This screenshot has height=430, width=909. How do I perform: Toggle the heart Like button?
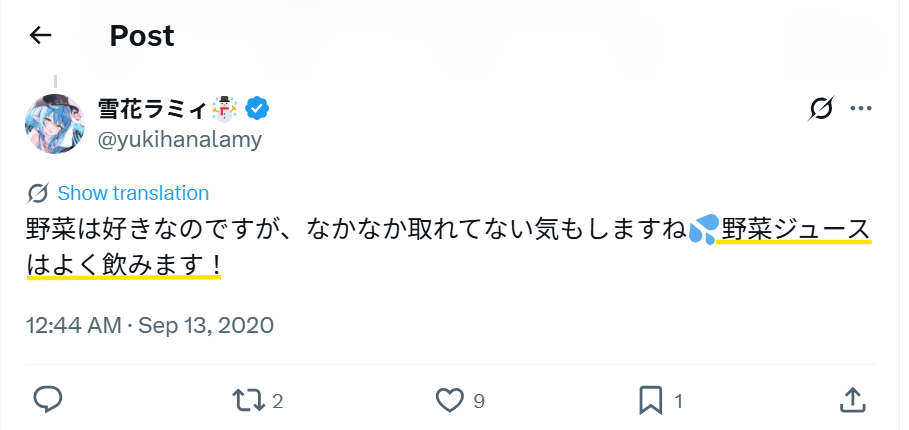tap(450, 400)
